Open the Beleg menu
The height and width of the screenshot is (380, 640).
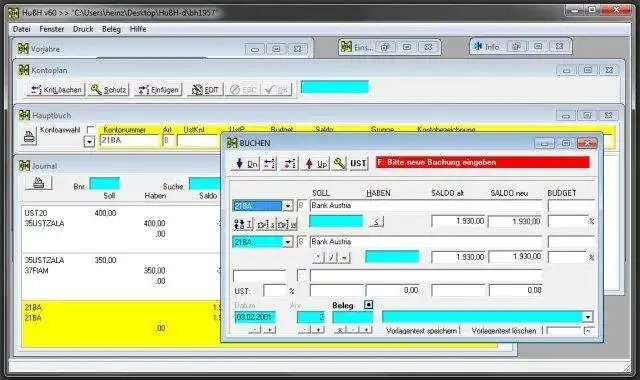click(x=111, y=29)
